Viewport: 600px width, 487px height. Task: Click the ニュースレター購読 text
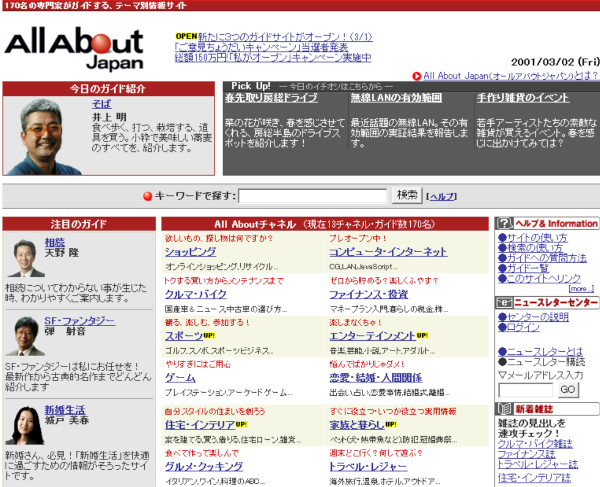point(541,362)
